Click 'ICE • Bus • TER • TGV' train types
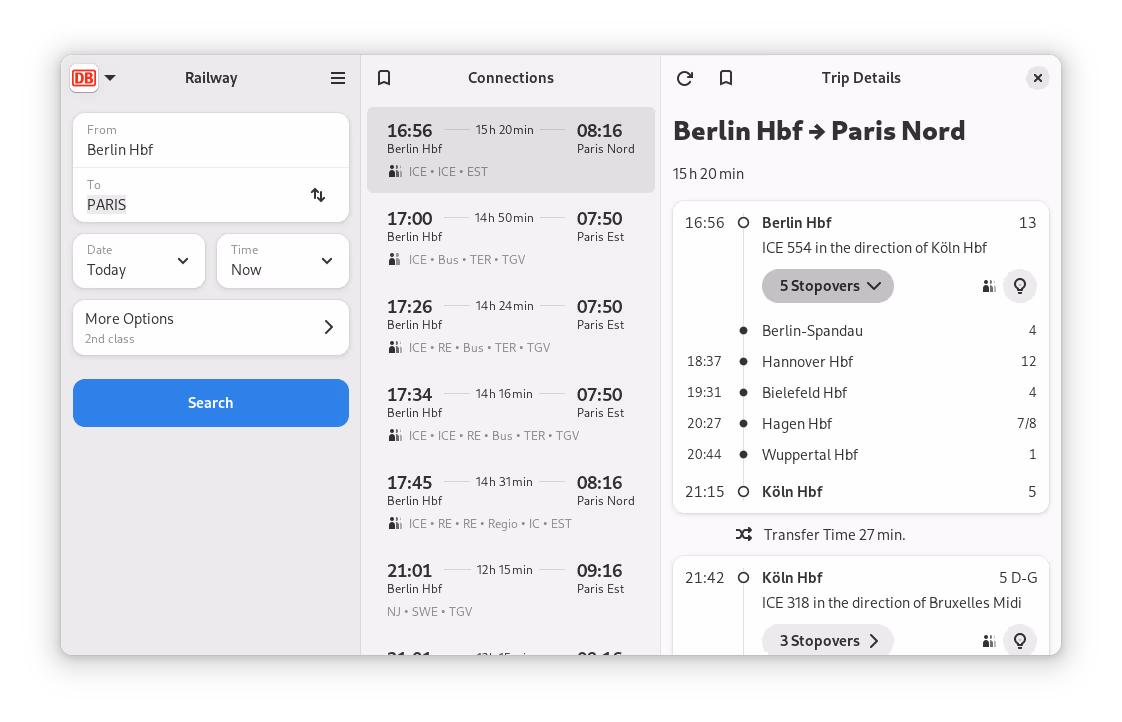 pos(467,260)
